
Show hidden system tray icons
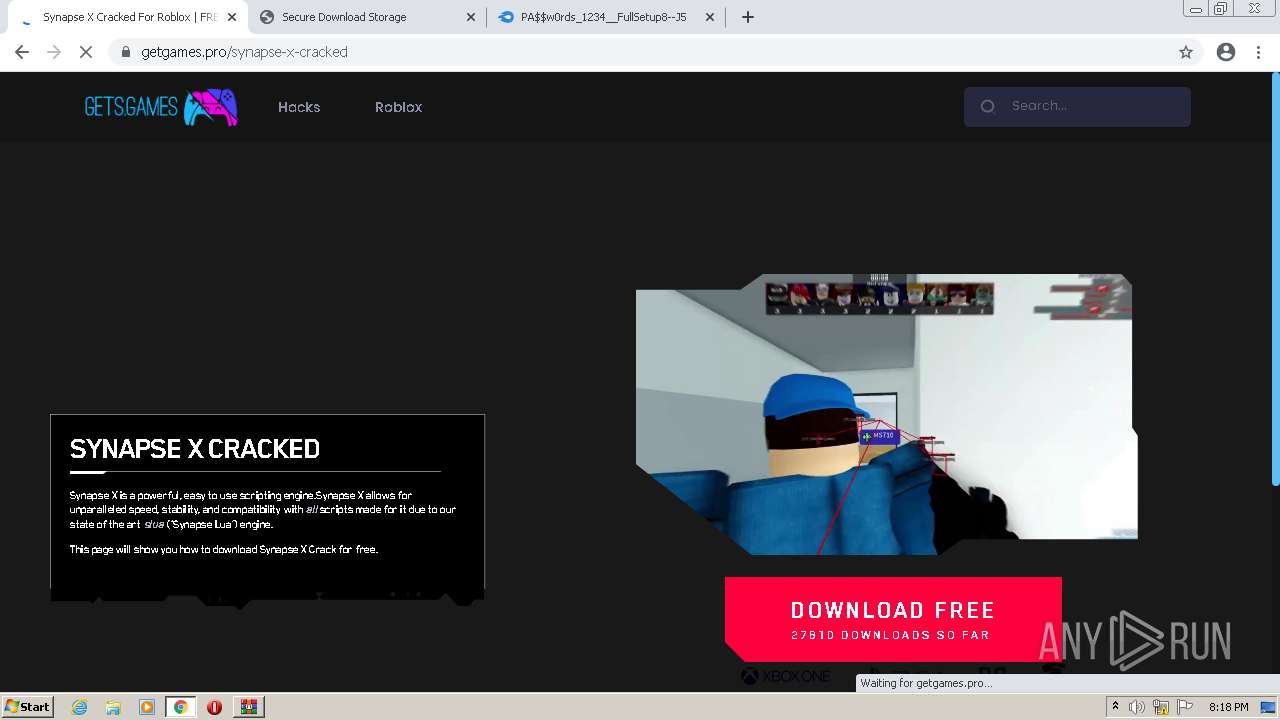tap(1115, 707)
